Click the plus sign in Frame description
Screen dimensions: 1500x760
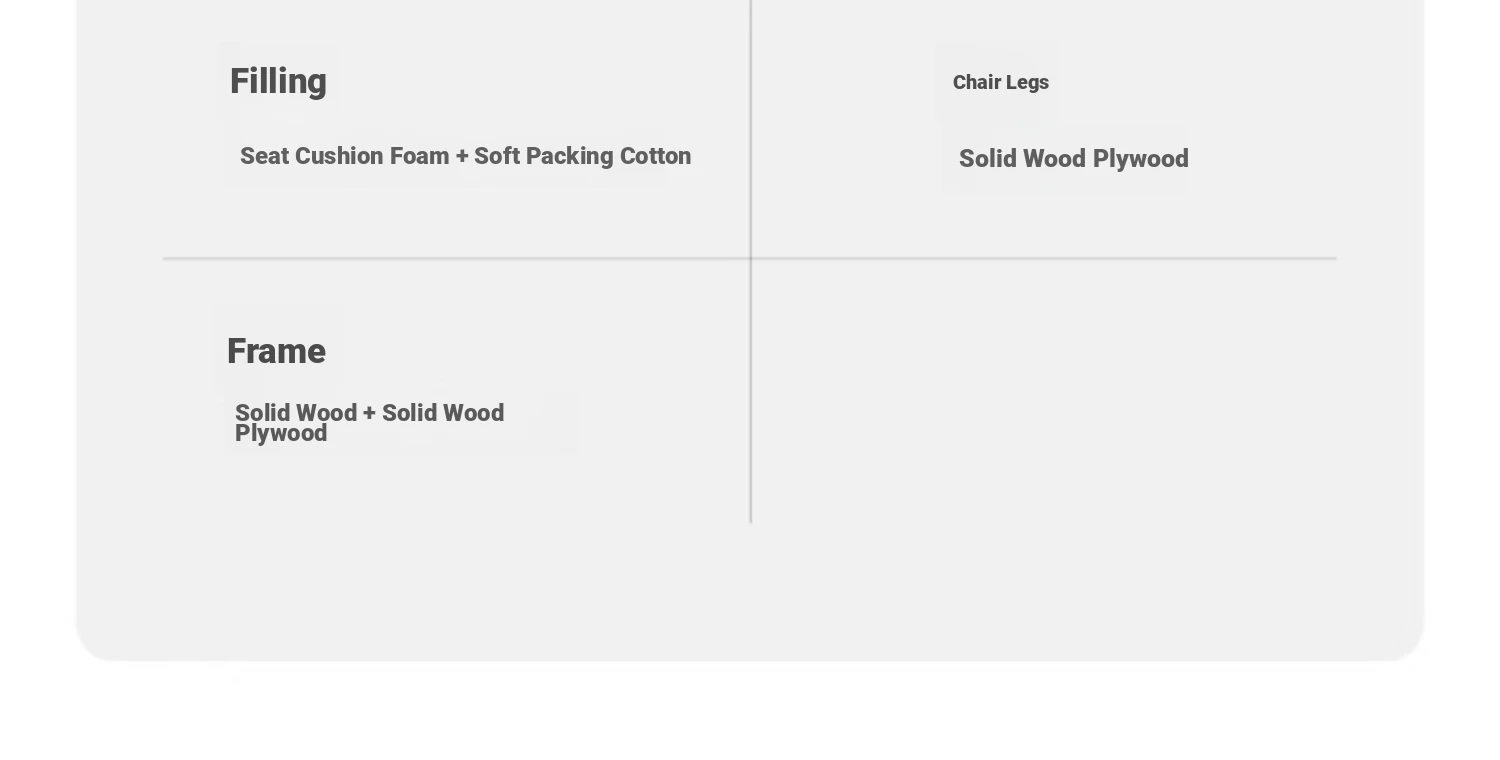[369, 414]
